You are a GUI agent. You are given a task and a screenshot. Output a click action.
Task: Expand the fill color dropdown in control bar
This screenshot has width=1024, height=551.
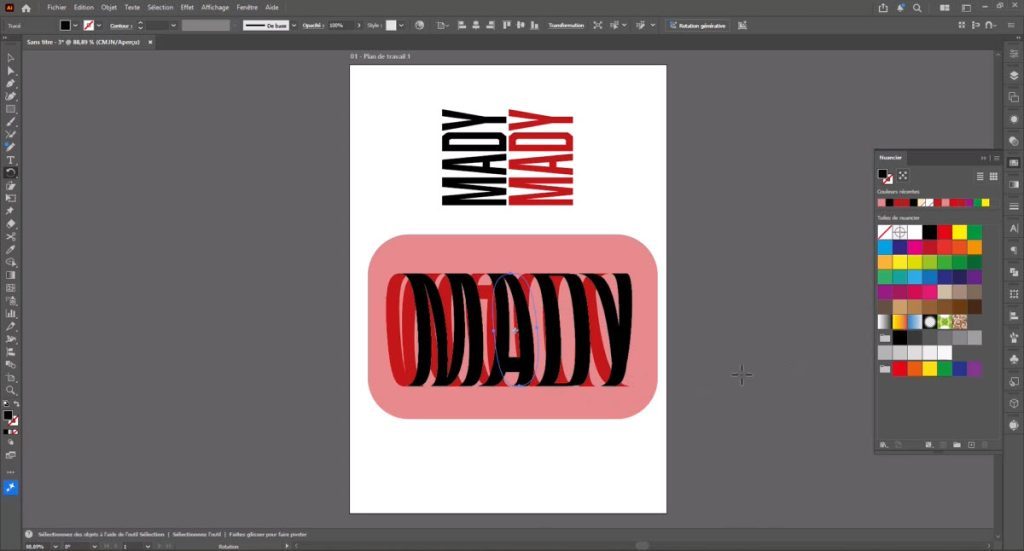tap(78, 25)
